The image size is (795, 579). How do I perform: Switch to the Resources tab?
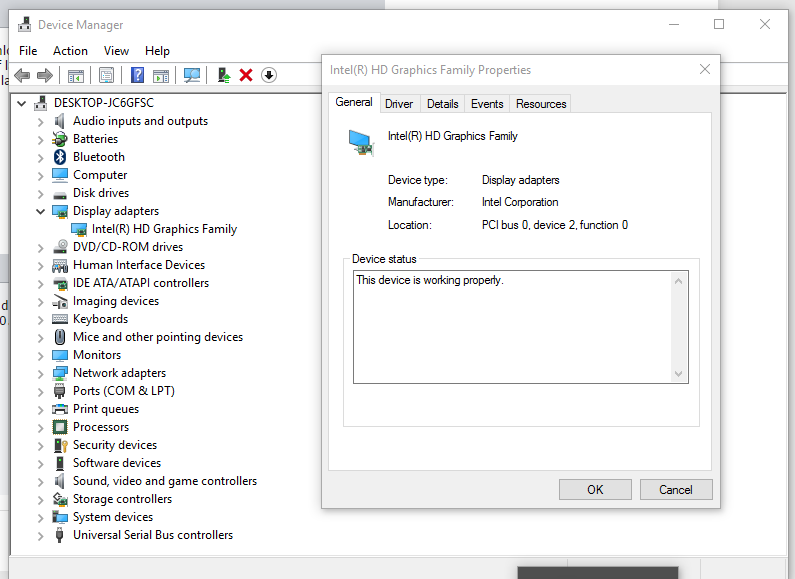[x=541, y=104]
